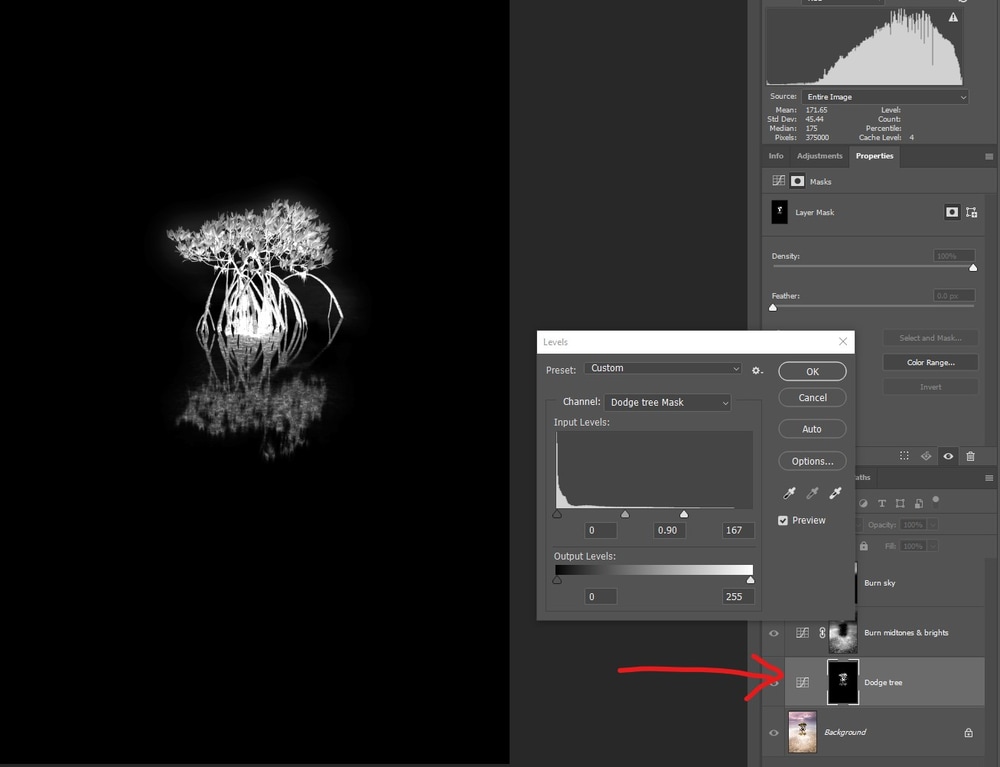Click the mask Feather slider handle
The image size is (1000, 767).
tap(773, 307)
